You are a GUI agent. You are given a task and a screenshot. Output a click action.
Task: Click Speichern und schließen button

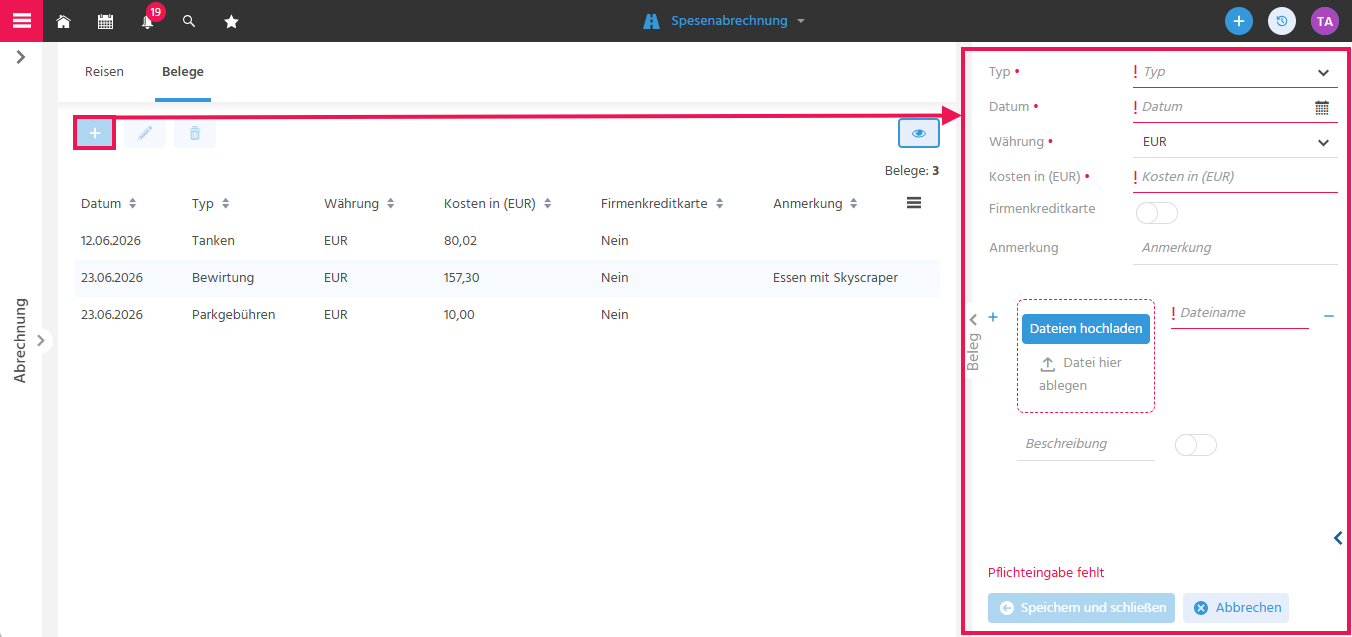point(1082,608)
